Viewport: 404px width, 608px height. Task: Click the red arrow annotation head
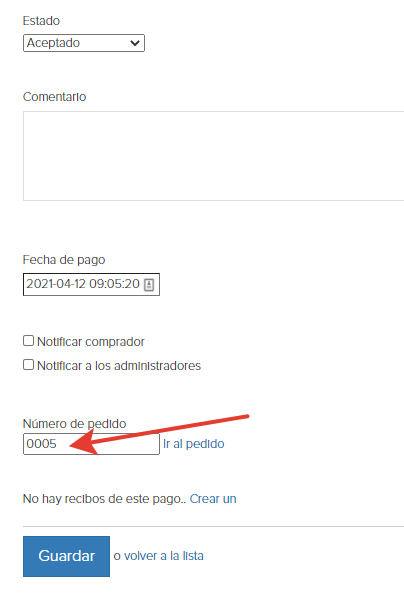83,443
